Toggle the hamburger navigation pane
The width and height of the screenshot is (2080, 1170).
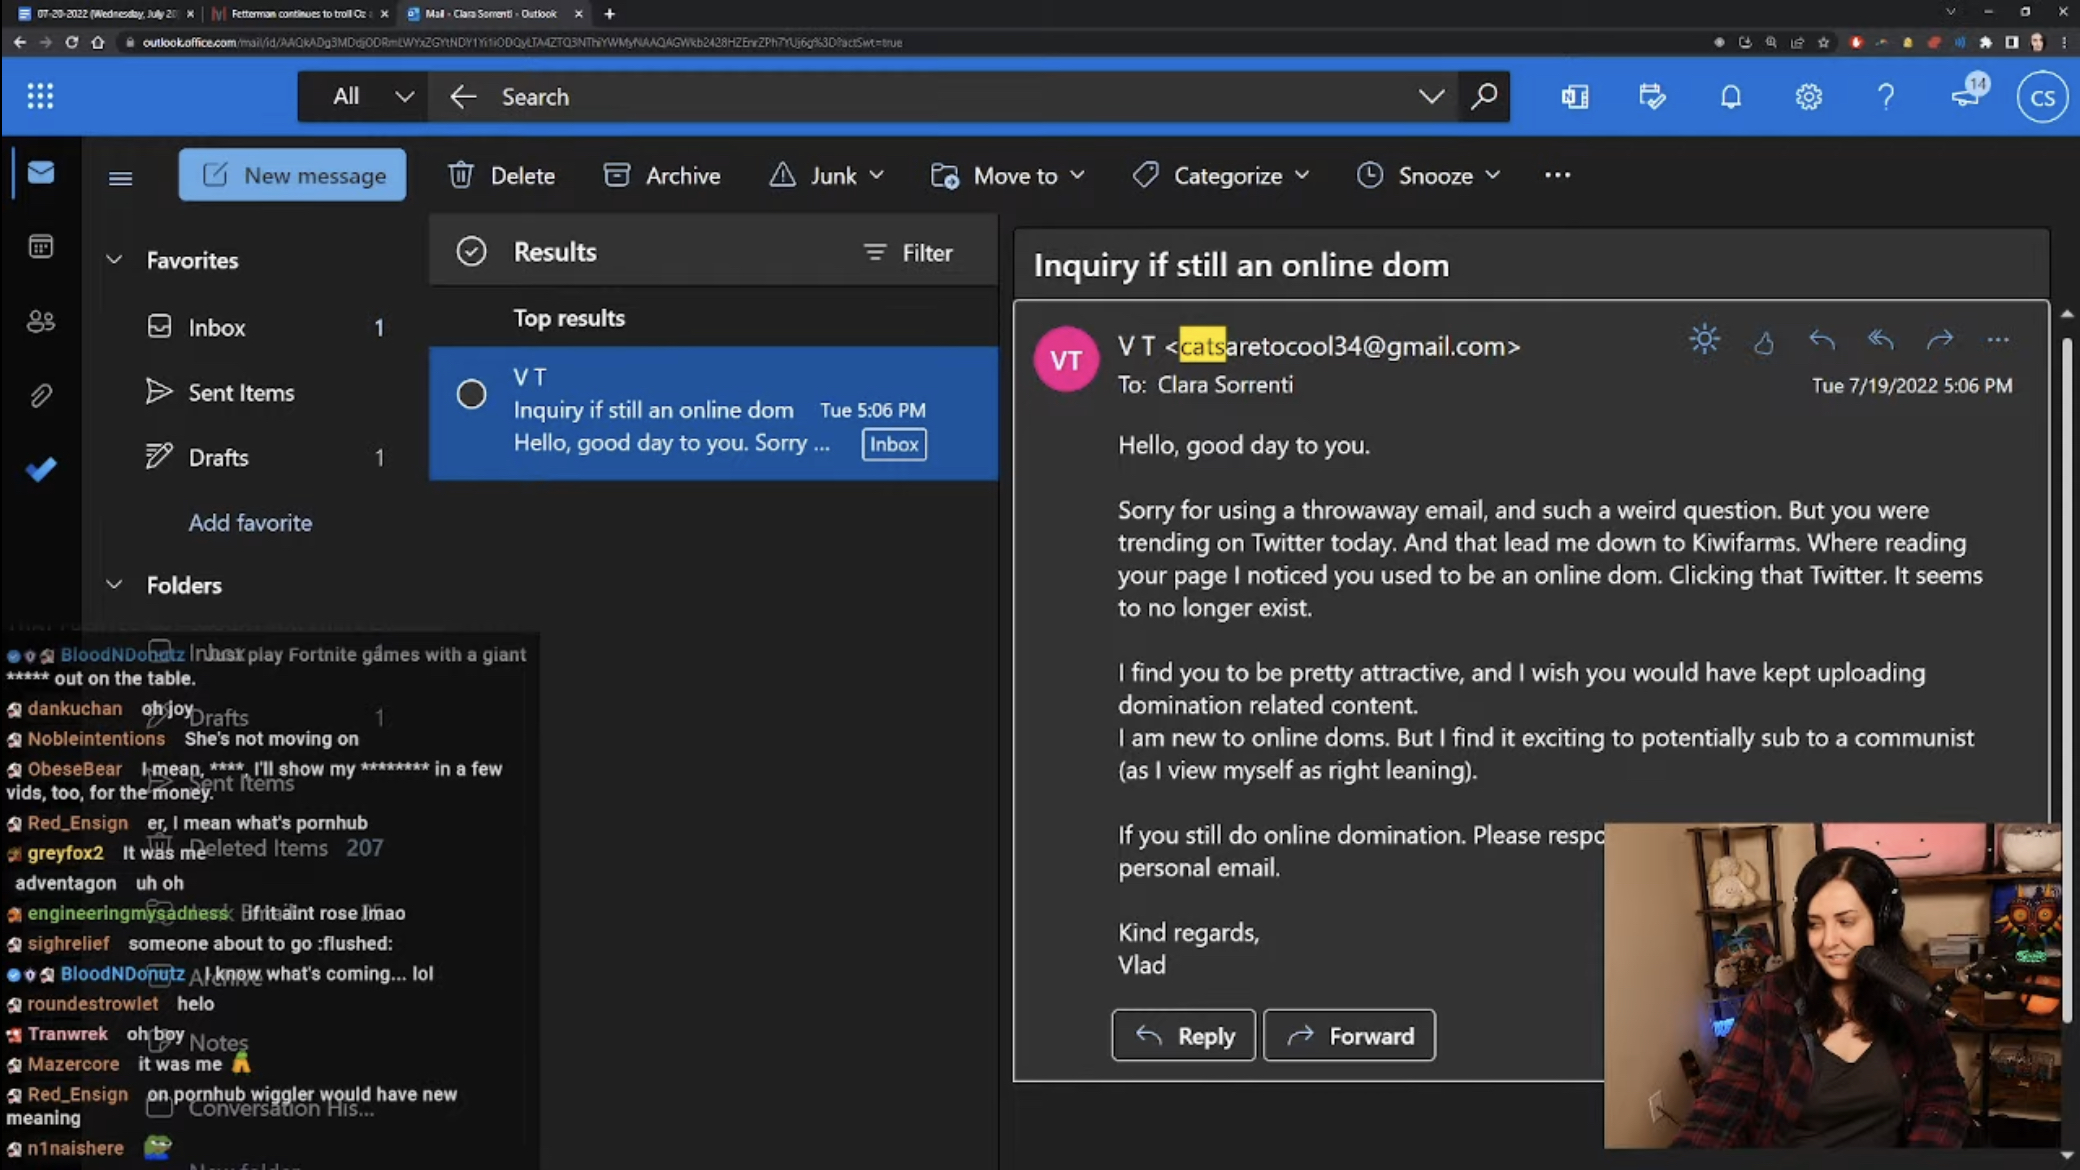pyautogui.click(x=120, y=178)
